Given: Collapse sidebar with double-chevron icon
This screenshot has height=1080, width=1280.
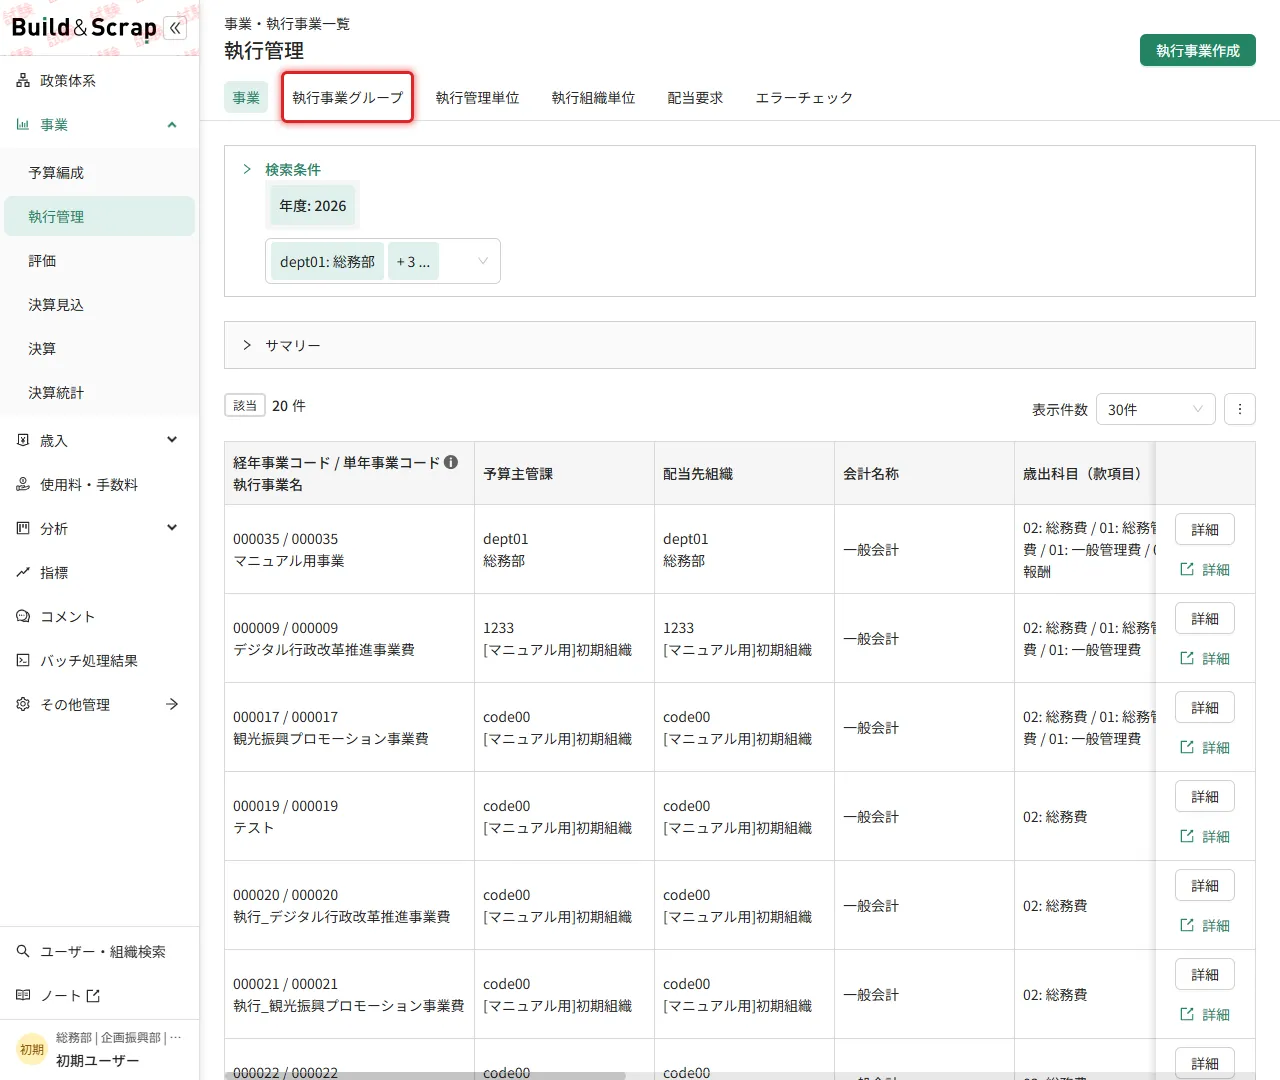Looking at the screenshot, I should point(175,28).
